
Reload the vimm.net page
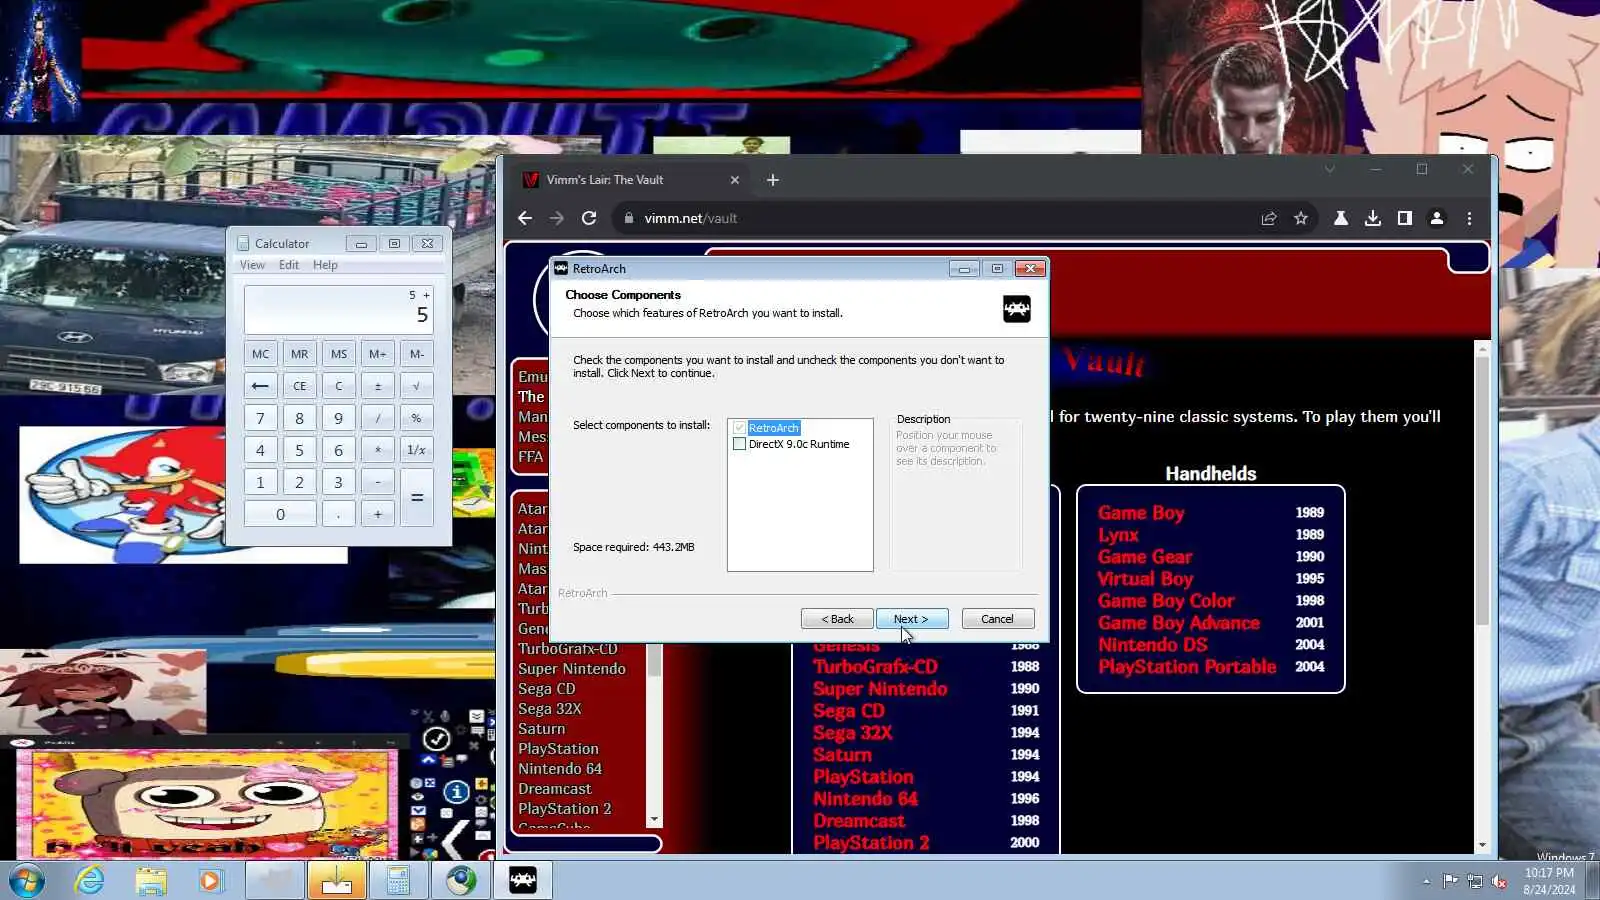[x=589, y=218]
